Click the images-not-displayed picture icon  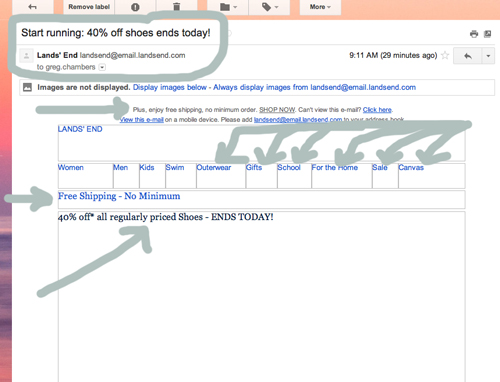pyautogui.click(x=27, y=87)
